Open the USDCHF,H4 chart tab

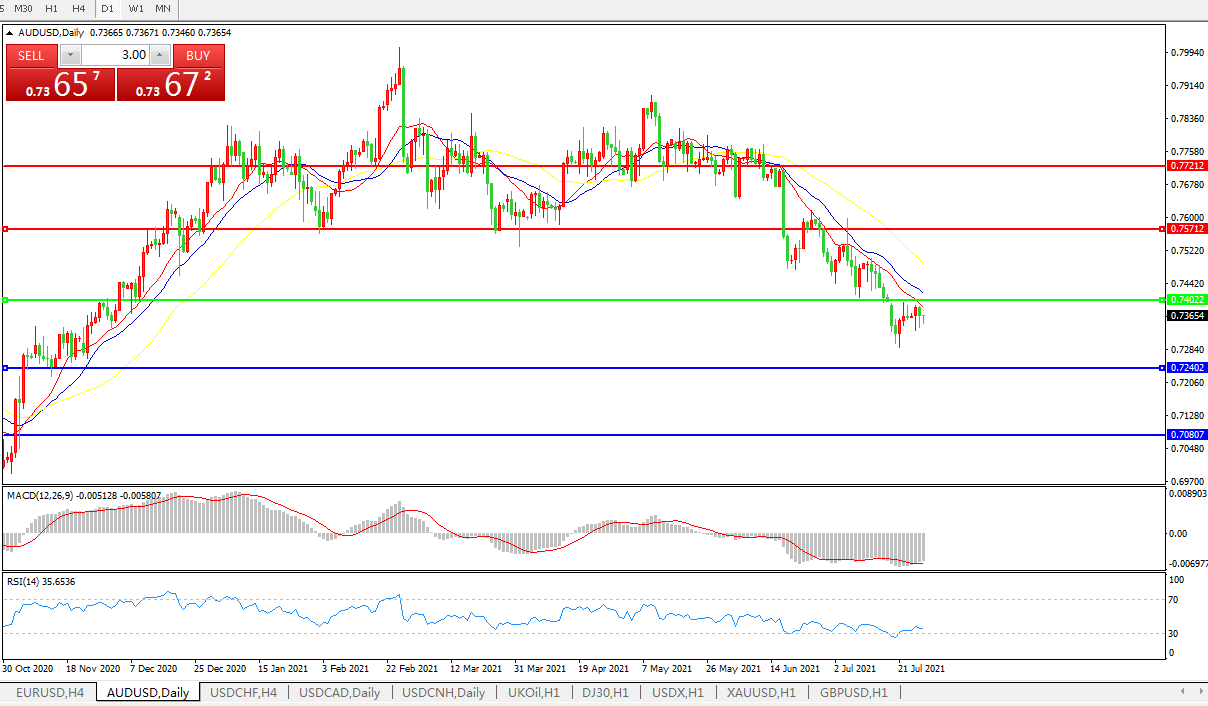click(243, 692)
